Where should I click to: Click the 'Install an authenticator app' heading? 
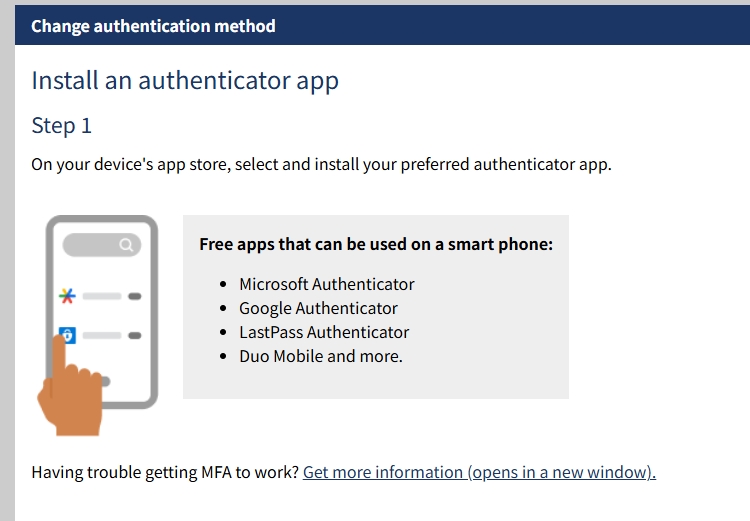point(185,81)
